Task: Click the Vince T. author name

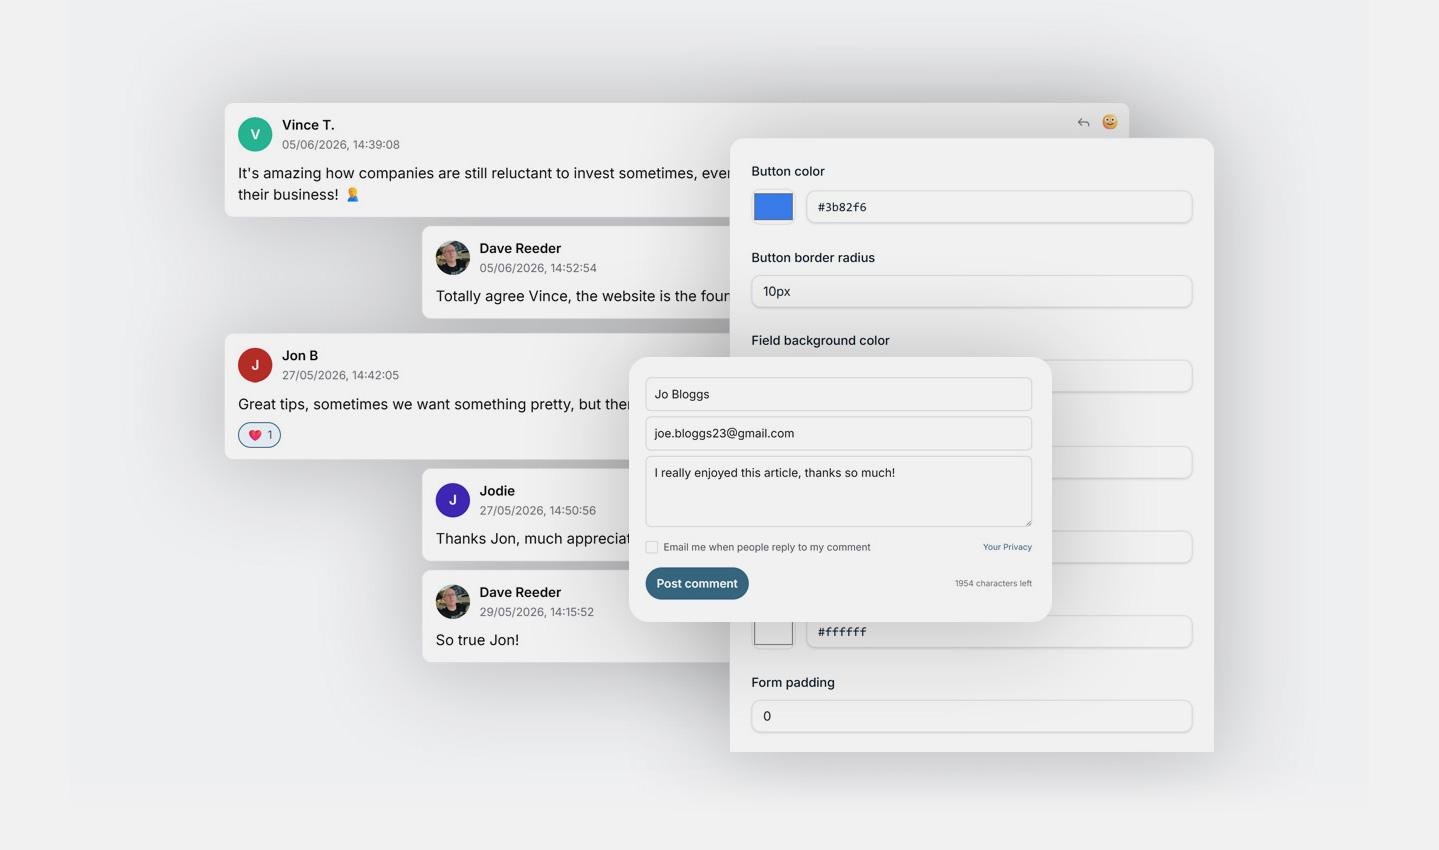Action: tap(308, 125)
